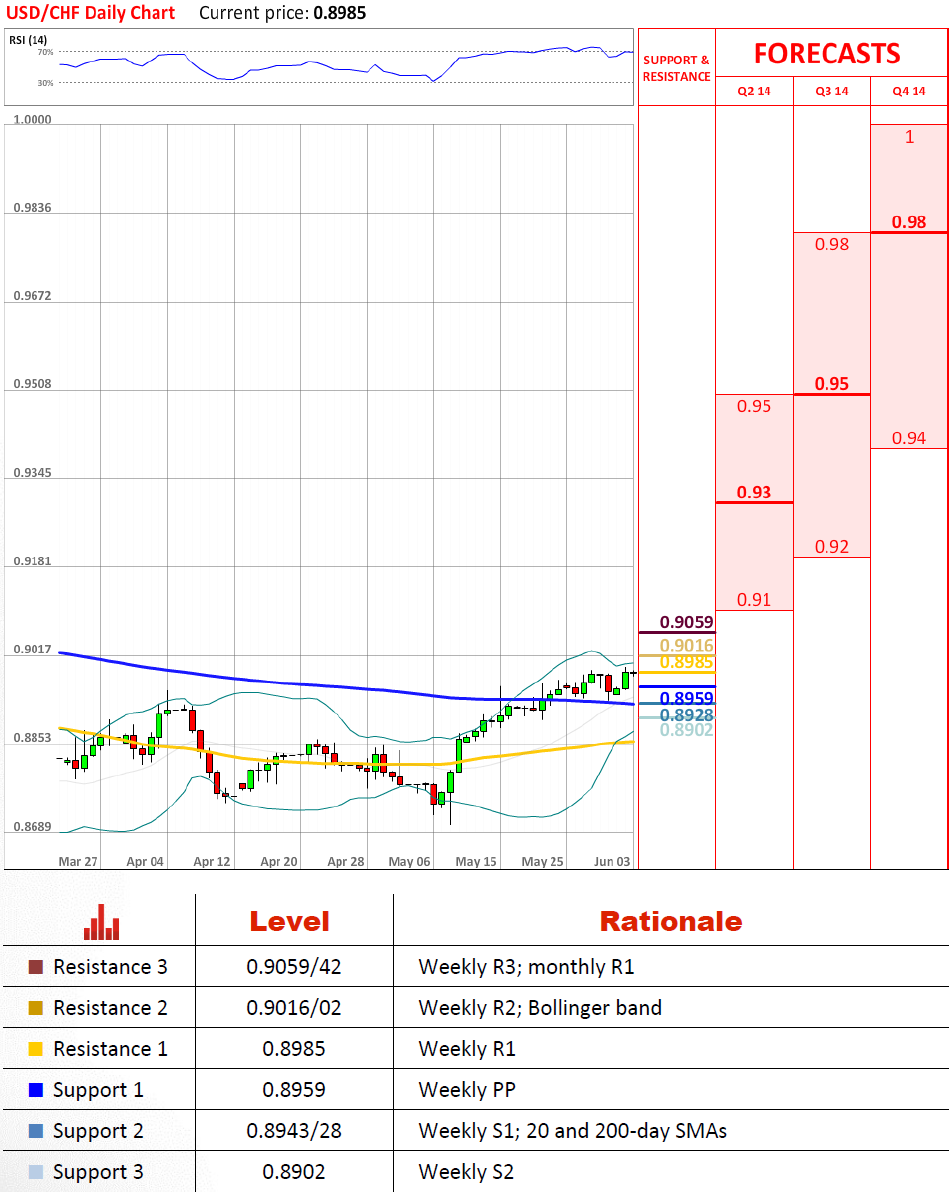
Task: Click level cell 0.9016/02
Action: 293,1008
